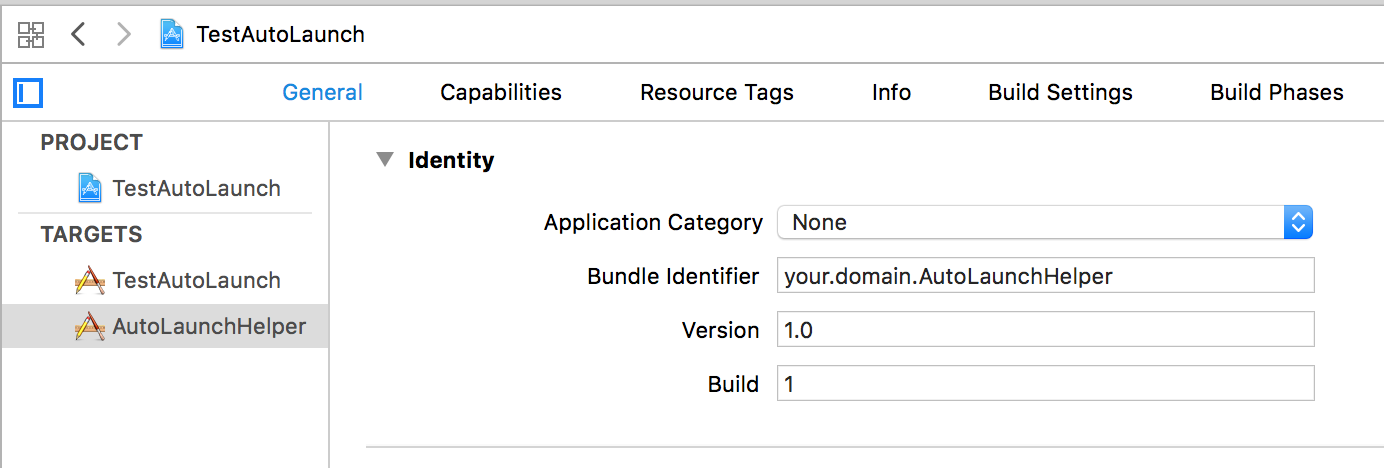
Task: Open the Build Settings tab
Action: (x=1060, y=93)
